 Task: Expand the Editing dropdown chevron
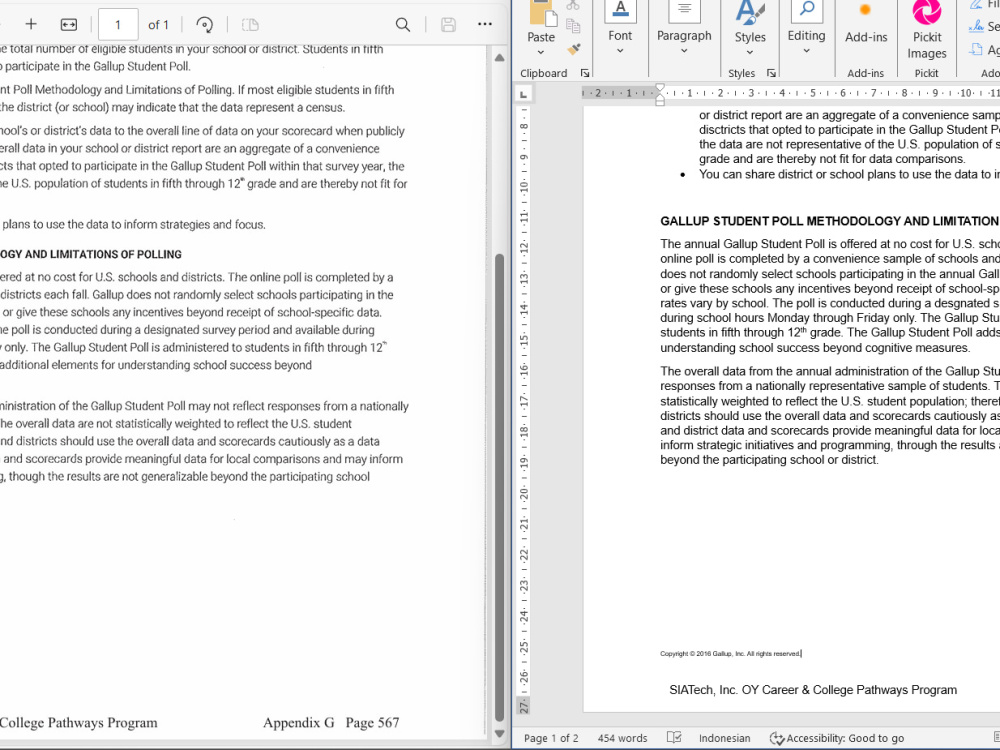pyautogui.click(x=806, y=51)
